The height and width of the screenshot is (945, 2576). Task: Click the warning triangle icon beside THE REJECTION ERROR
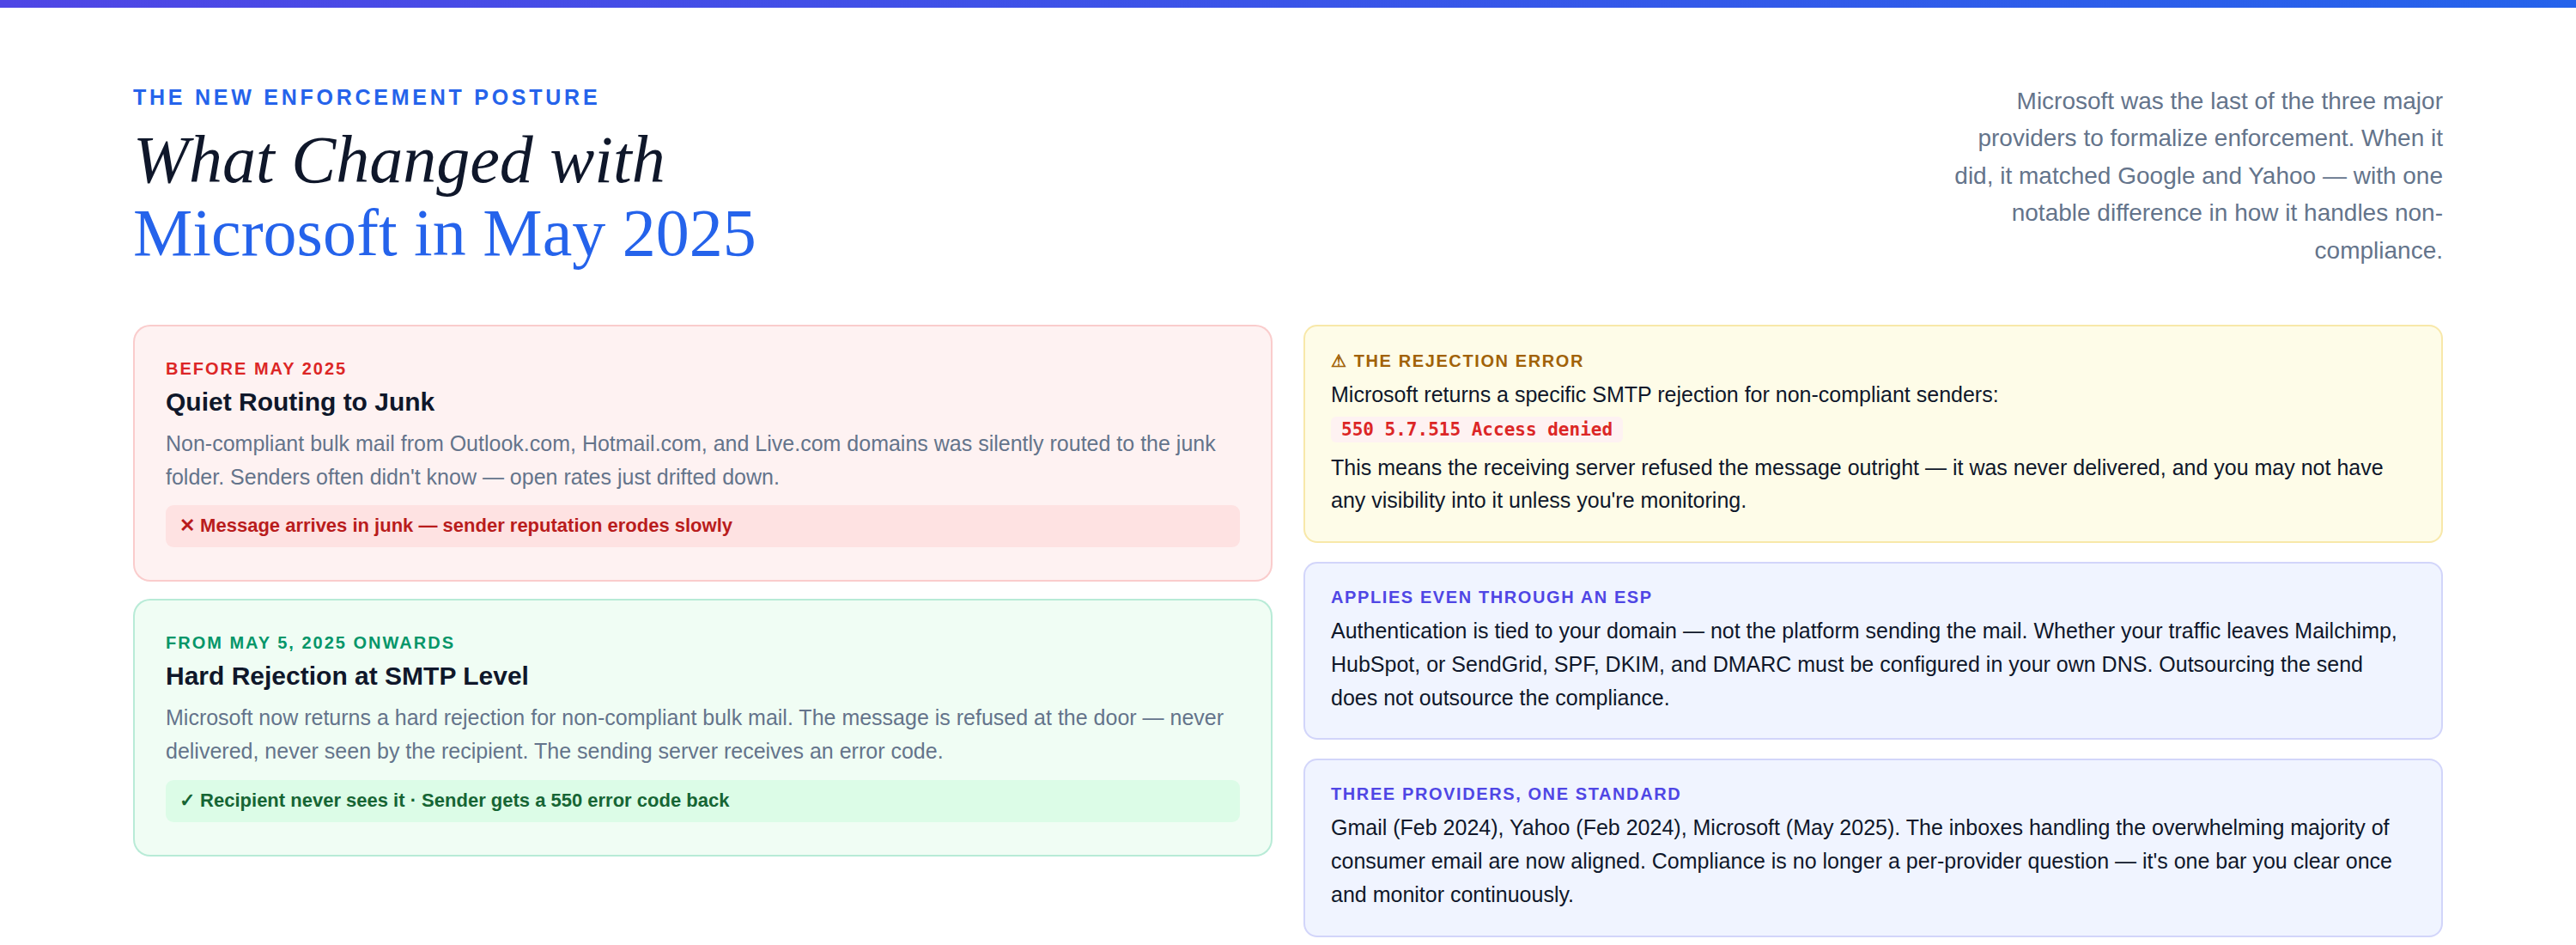[1338, 361]
